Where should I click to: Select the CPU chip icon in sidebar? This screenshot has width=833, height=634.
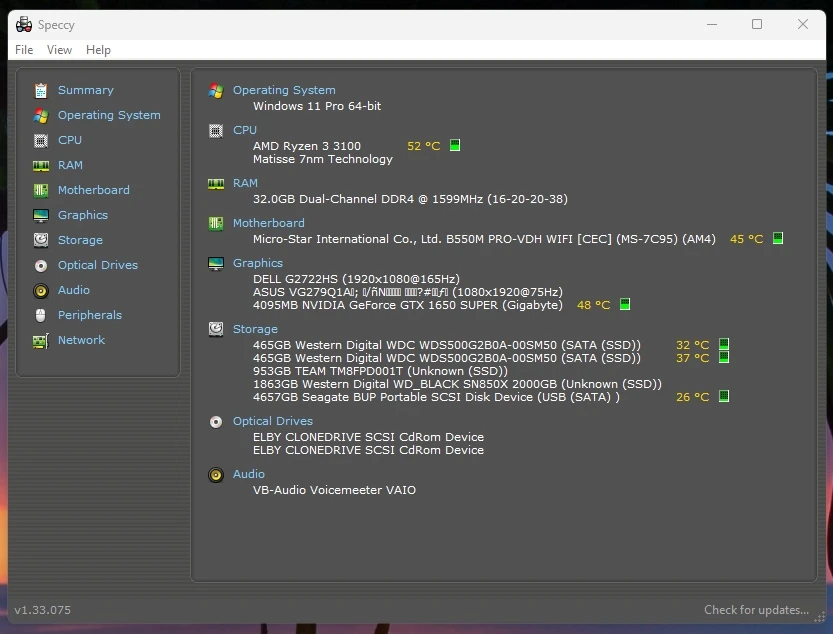(x=41, y=140)
